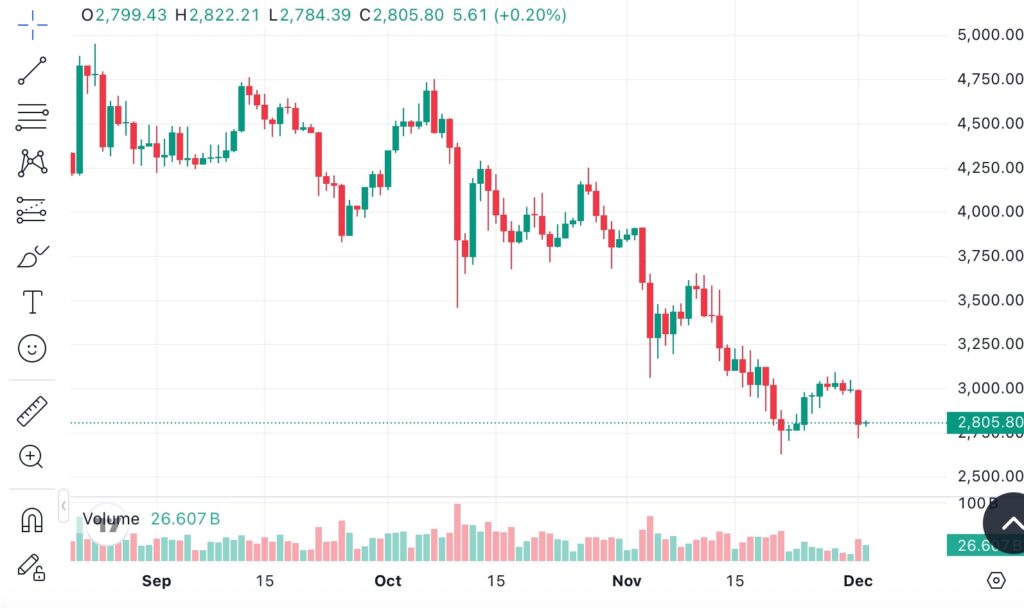Viewport: 1024px width, 608px height.
Task: Open the XABCD pattern drawing tool
Action: [31, 163]
